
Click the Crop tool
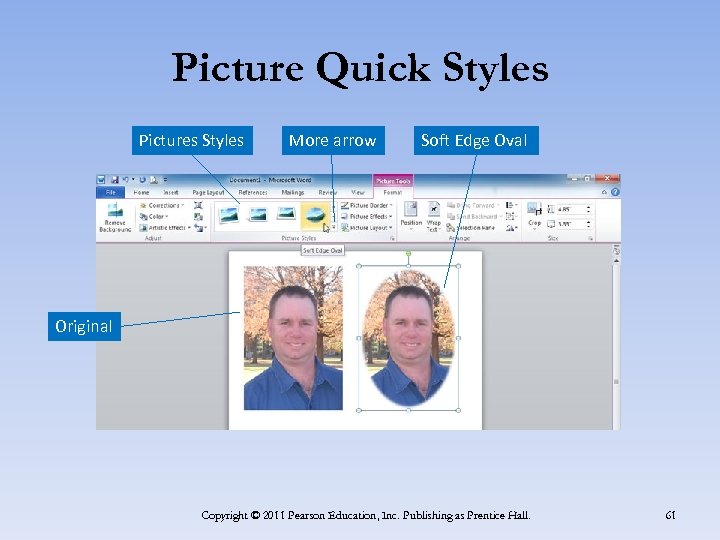point(534,215)
